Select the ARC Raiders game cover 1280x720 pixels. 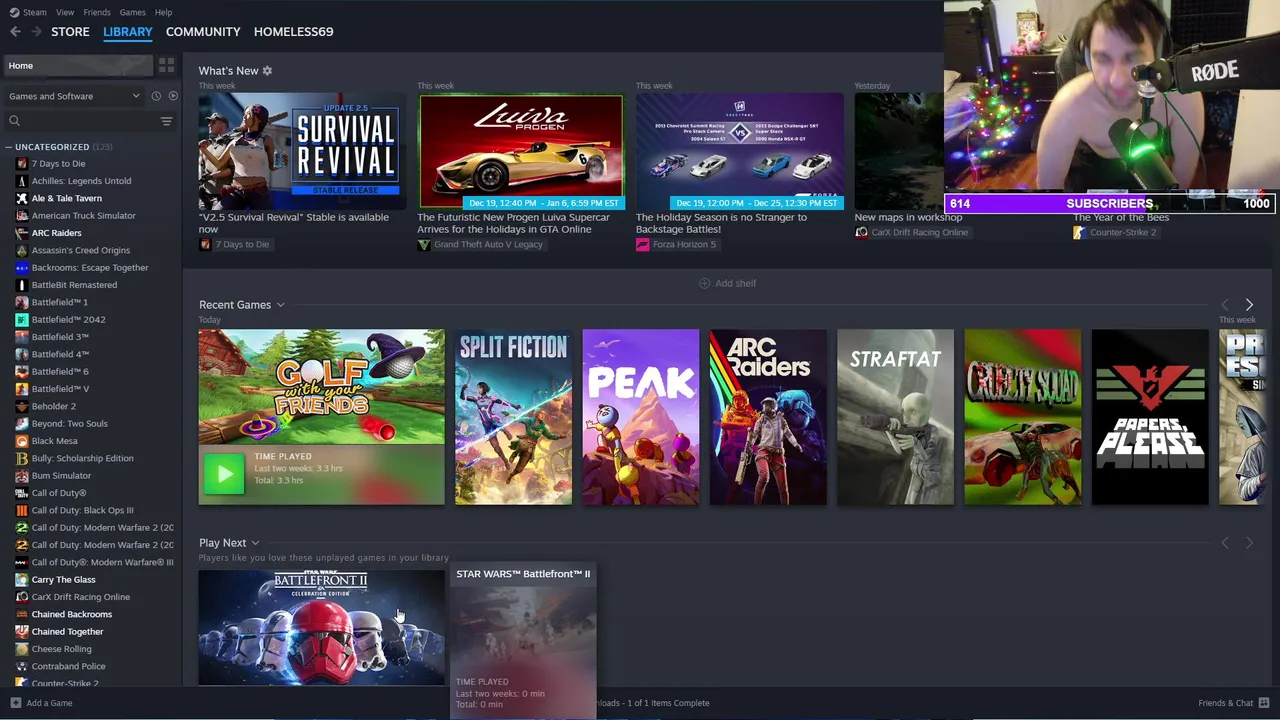point(768,417)
